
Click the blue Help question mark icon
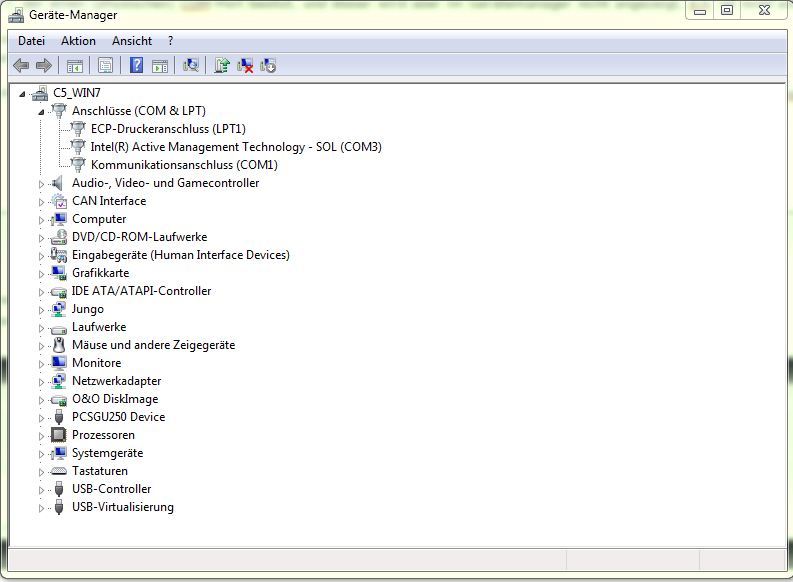click(x=137, y=65)
